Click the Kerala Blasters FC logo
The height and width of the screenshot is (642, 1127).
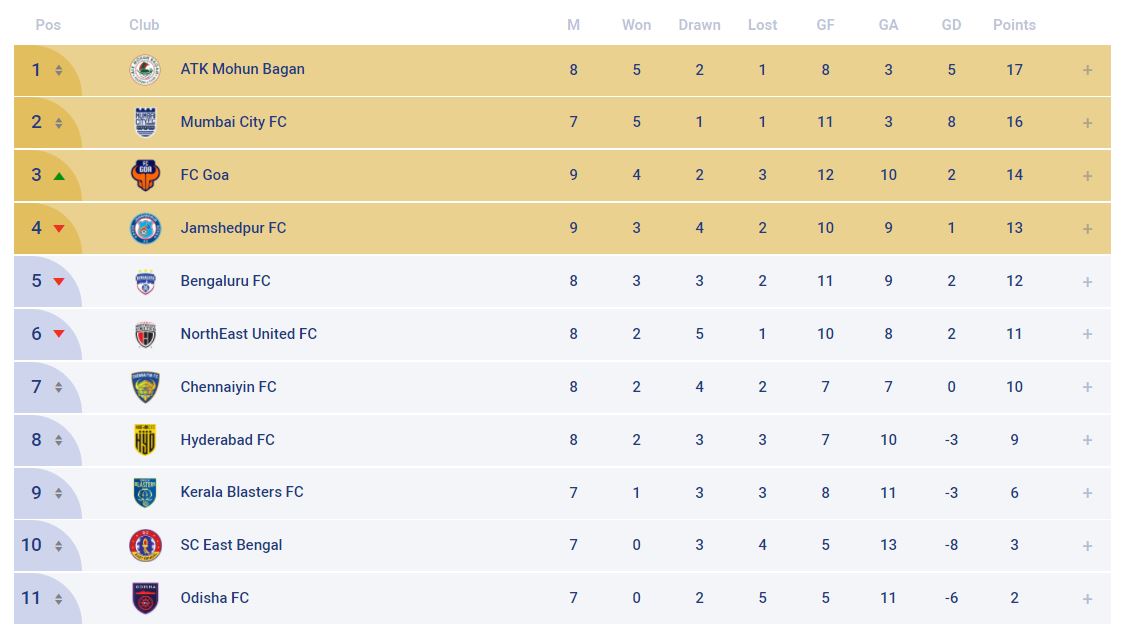(146, 492)
